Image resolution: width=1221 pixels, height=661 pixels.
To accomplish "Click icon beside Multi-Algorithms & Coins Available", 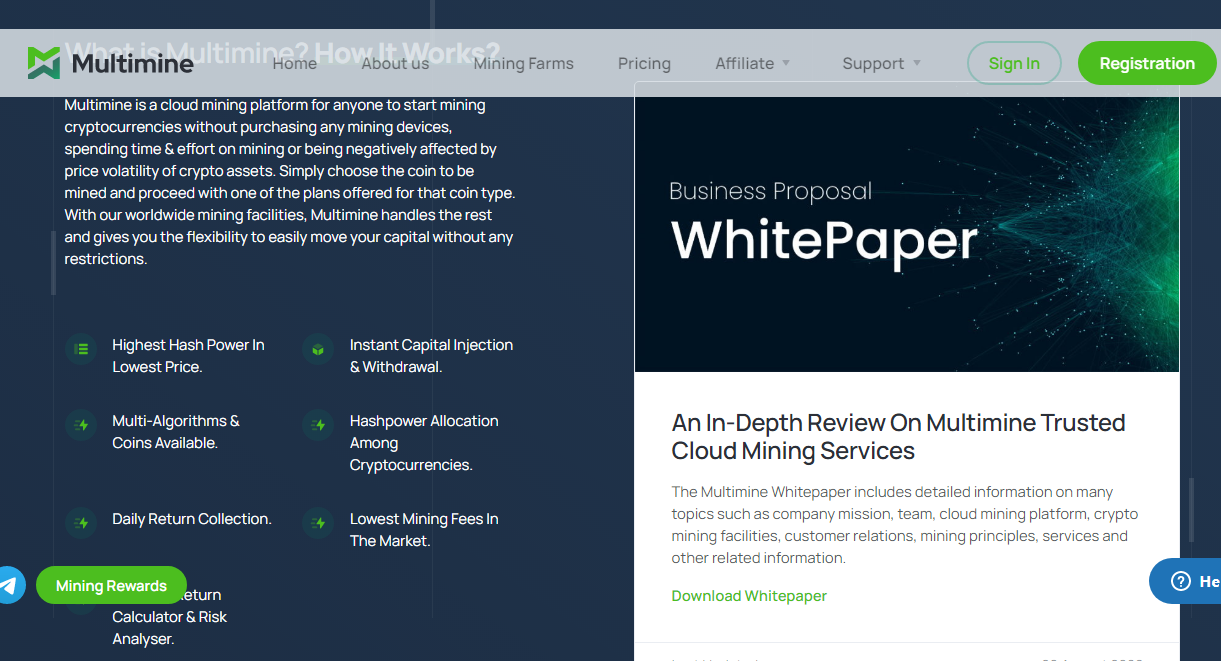I will [x=81, y=425].
